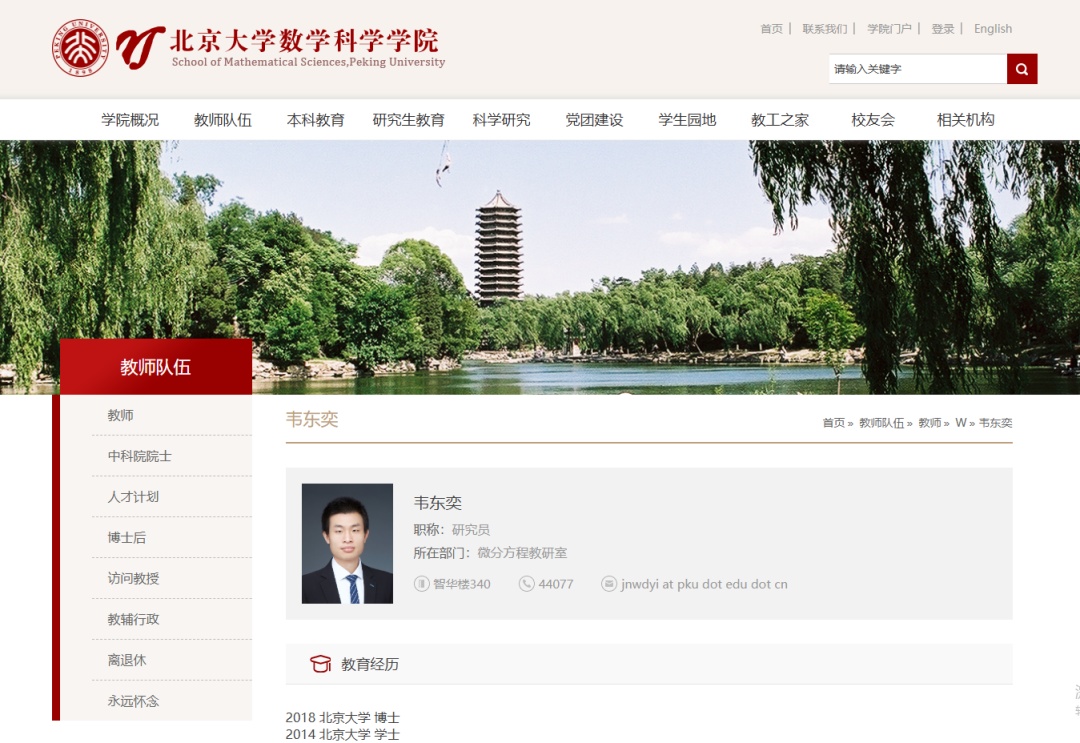The height and width of the screenshot is (743, 1080).
Task: Open the 教师 sidebar entry
Action: click(x=121, y=415)
